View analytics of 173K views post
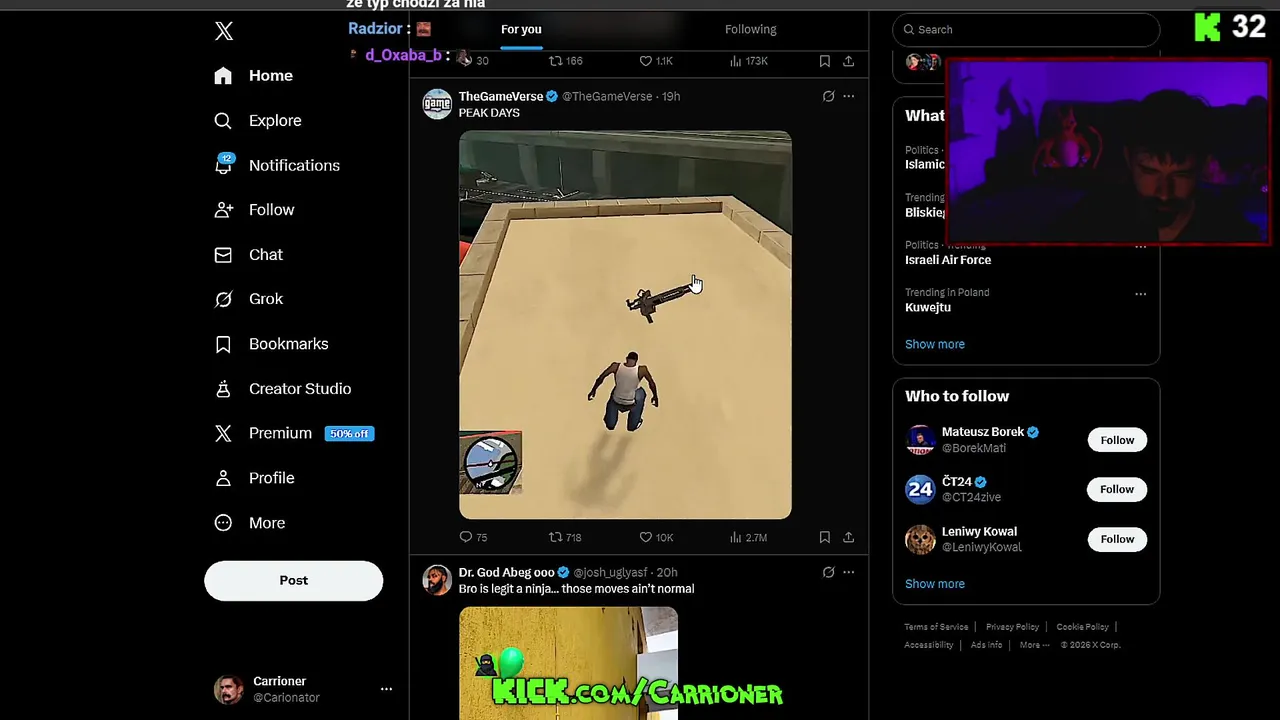 (748, 61)
